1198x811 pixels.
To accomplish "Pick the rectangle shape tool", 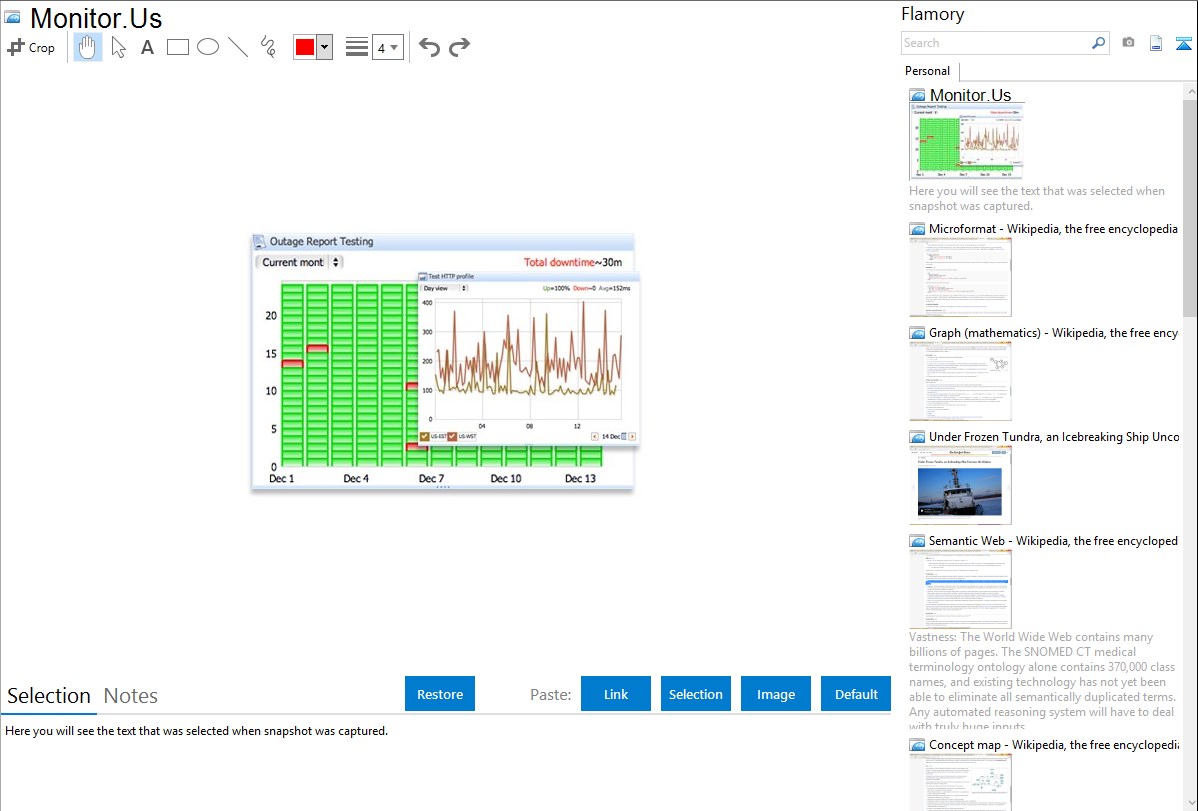I will click(x=178, y=47).
